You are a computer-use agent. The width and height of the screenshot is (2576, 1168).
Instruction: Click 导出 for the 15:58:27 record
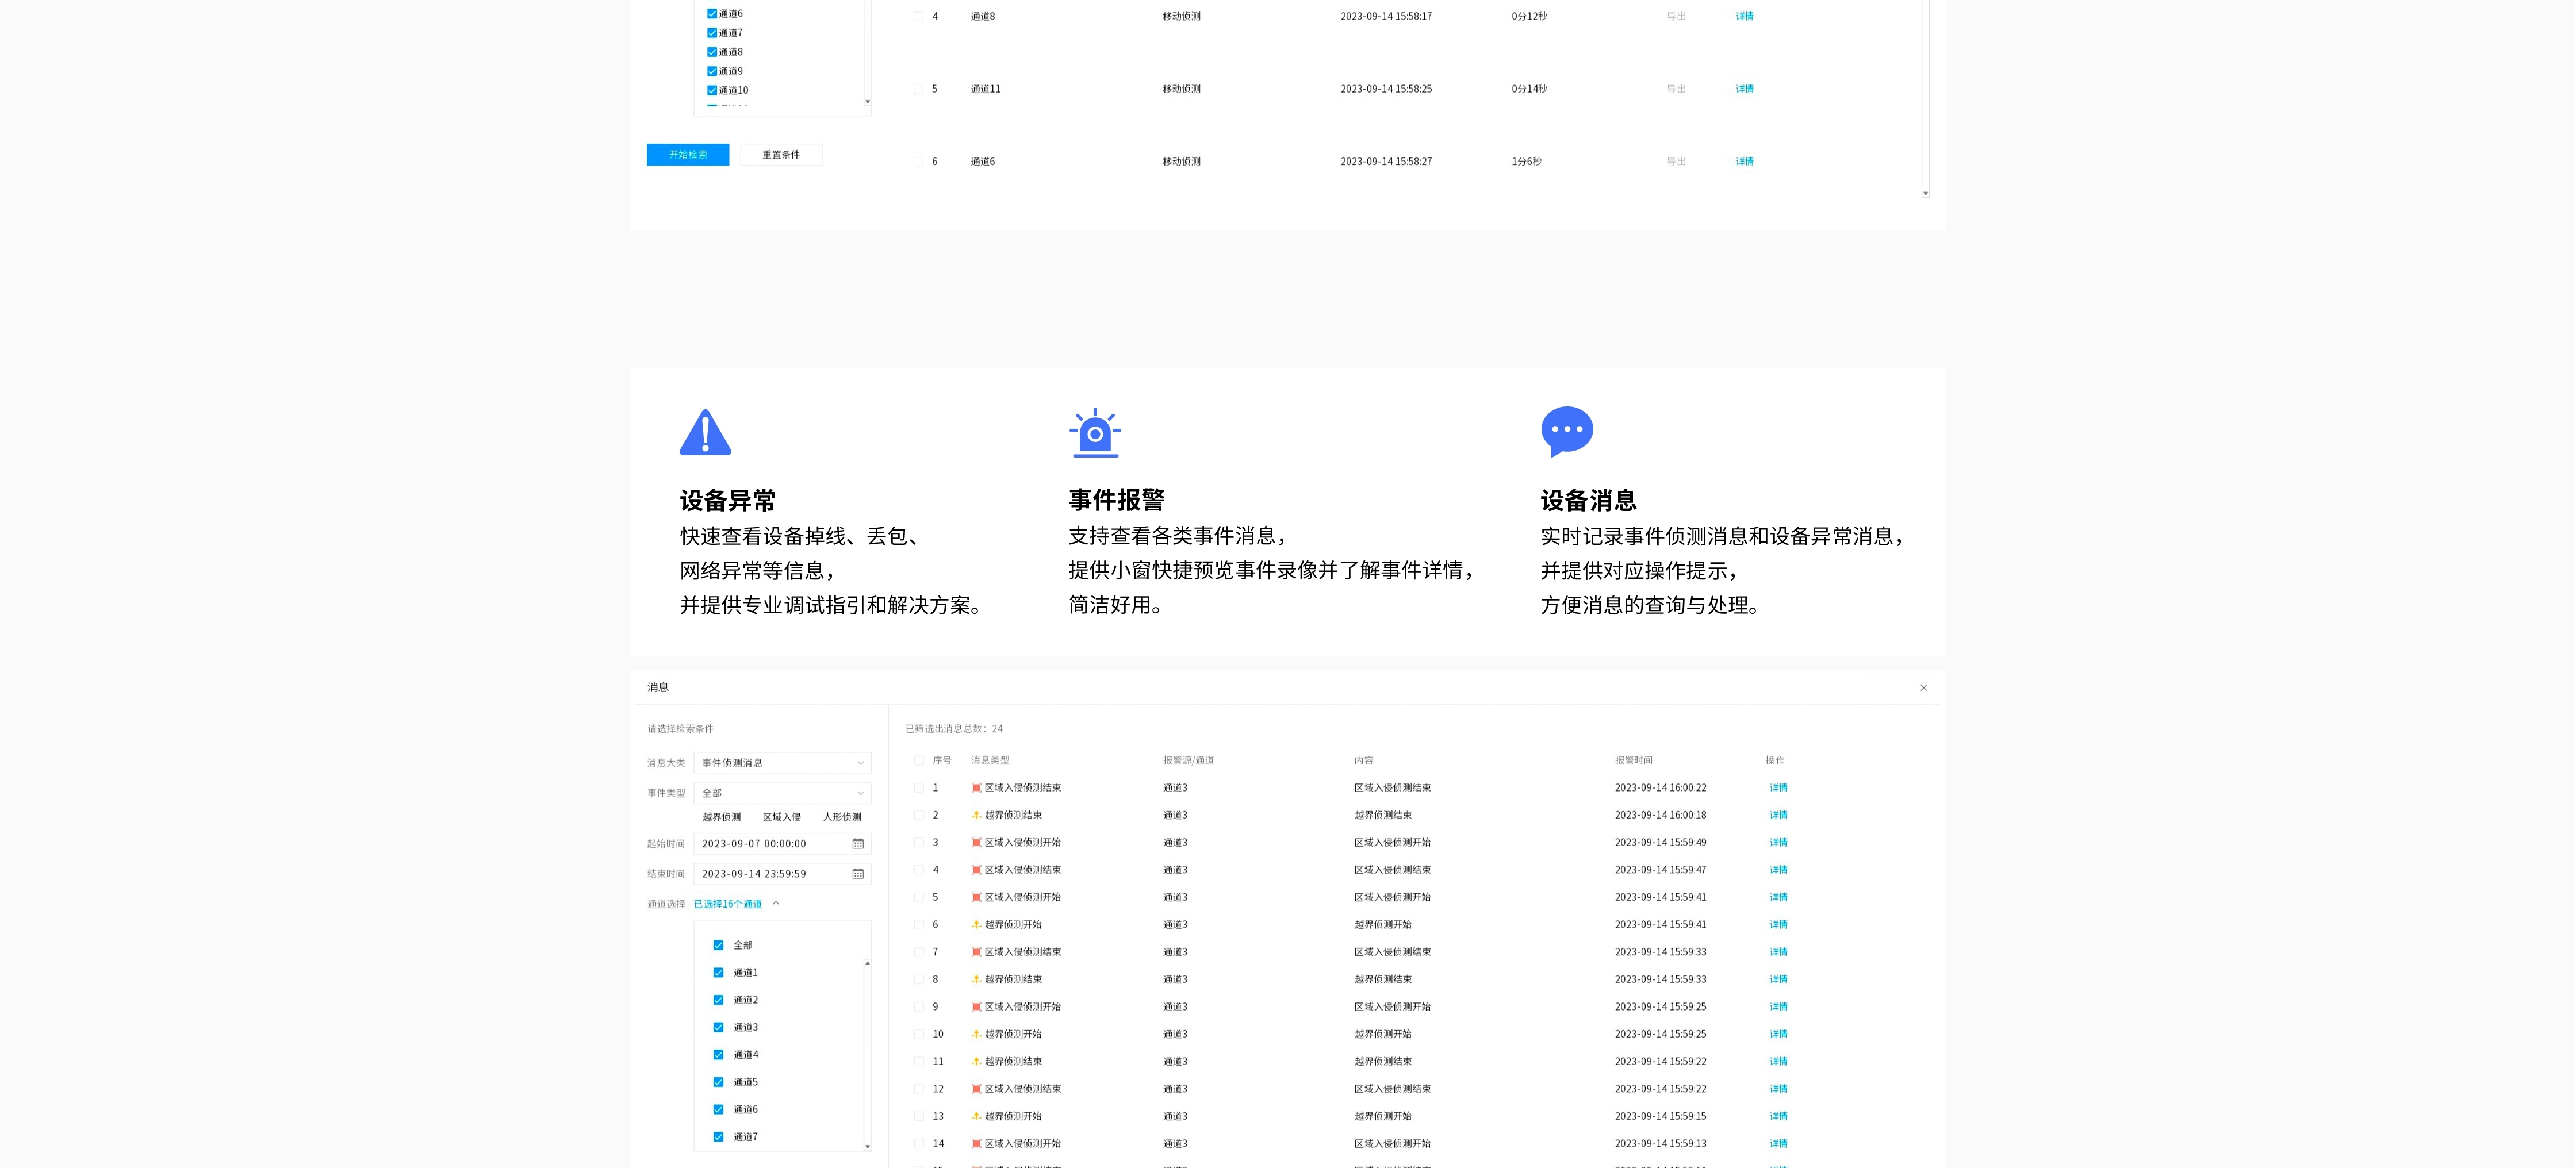(x=1676, y=161)
